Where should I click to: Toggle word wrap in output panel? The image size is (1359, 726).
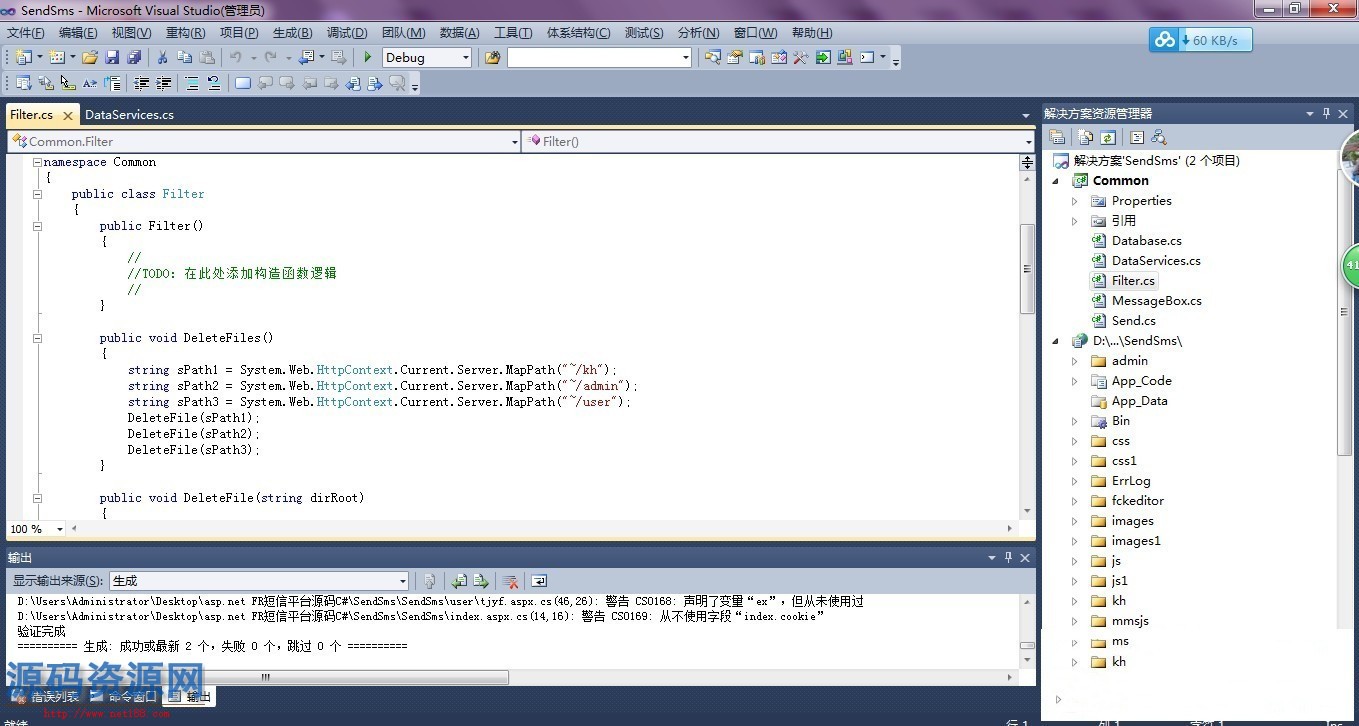539,581
